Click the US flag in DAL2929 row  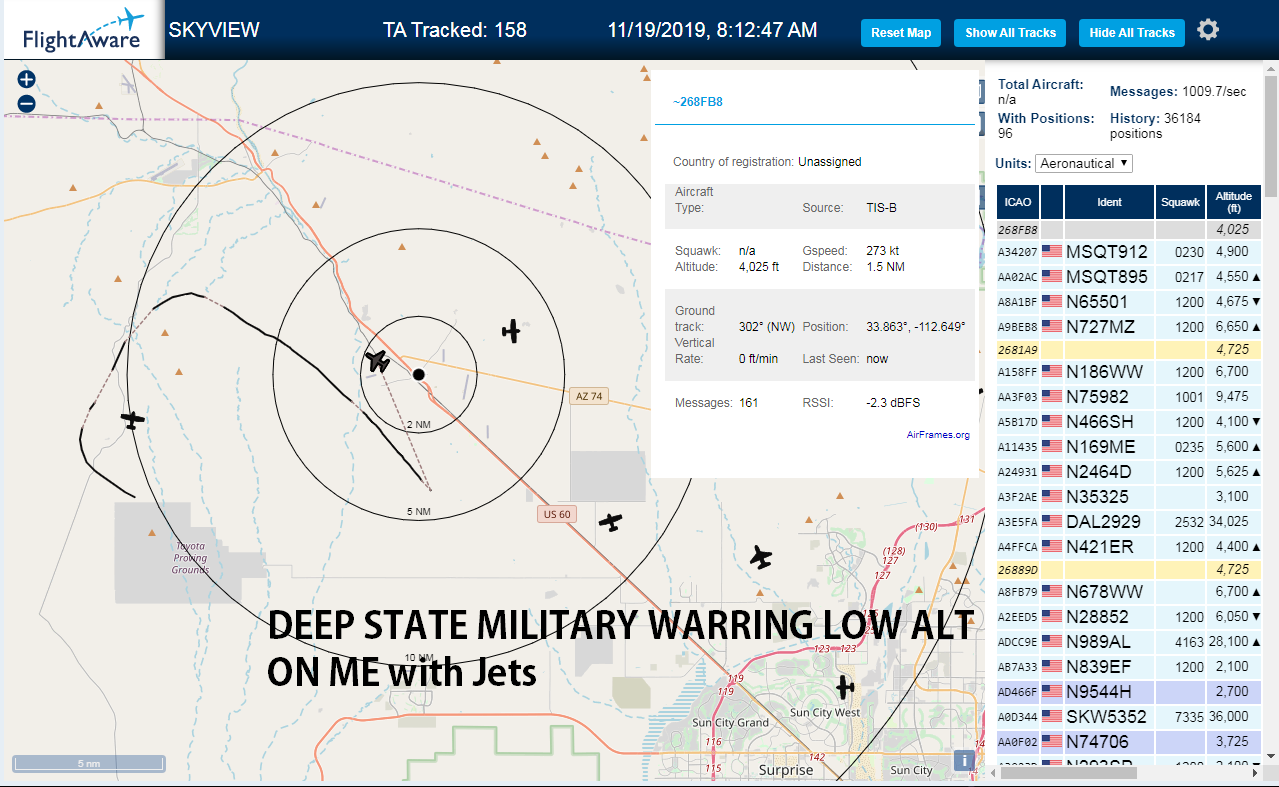[x=1051, y=521]
